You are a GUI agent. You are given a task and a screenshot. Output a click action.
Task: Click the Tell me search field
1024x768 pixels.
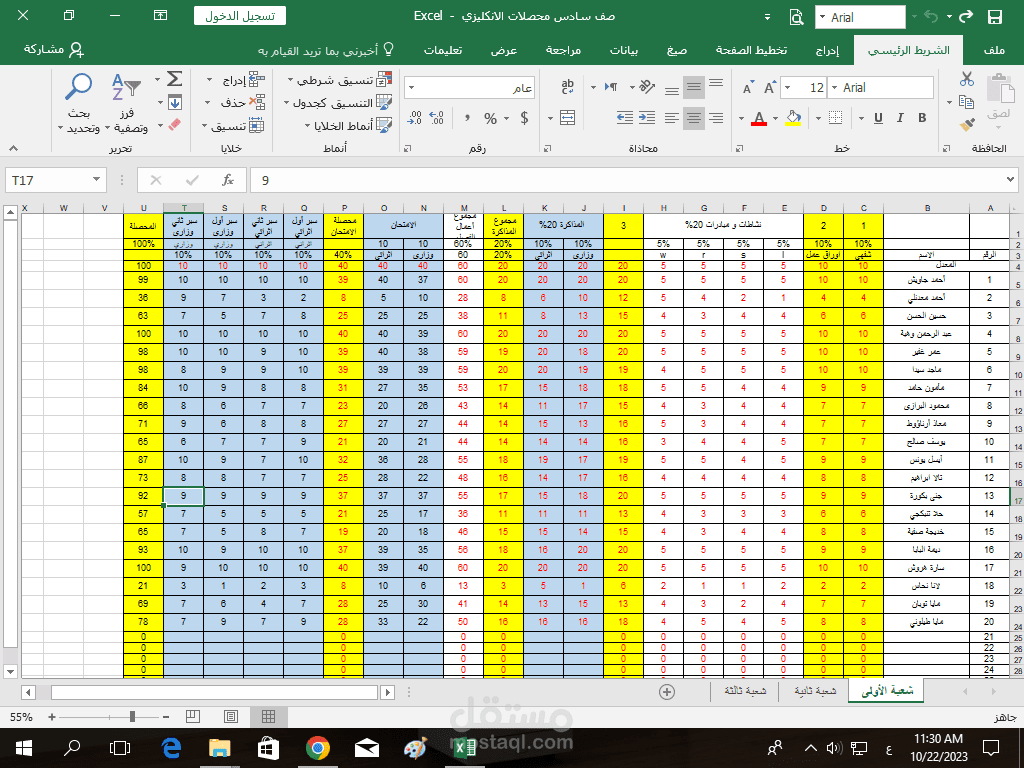pyautogui.click(x=326, y=50)
